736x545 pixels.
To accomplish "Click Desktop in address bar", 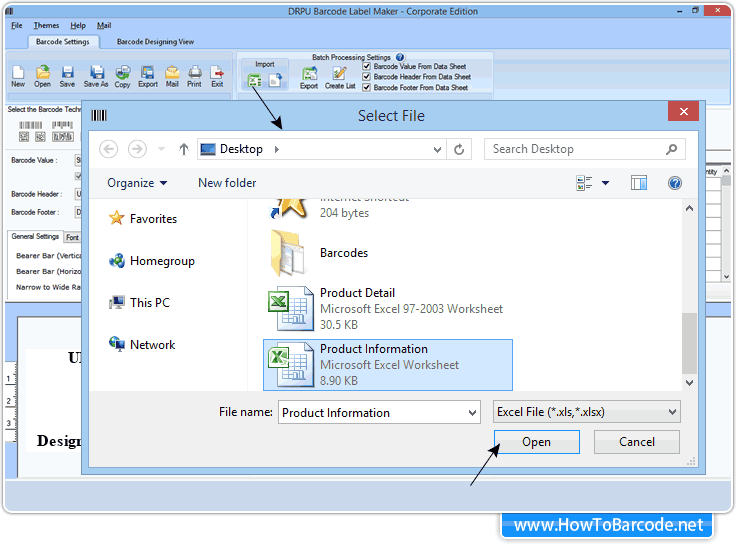I will point(241,149).
